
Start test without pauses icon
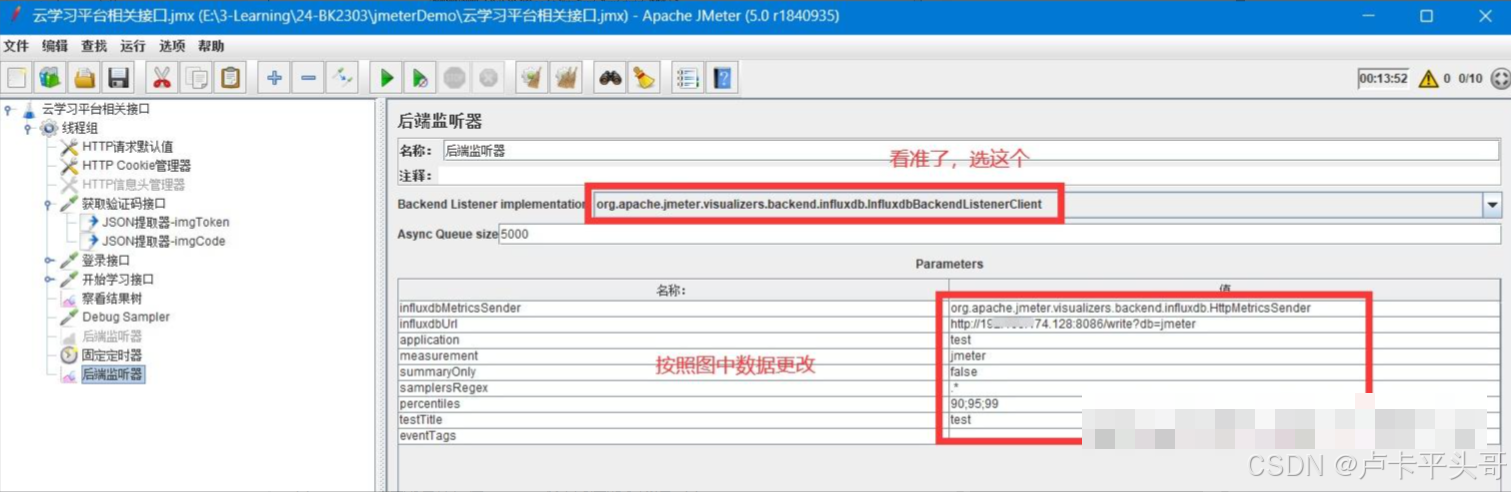pyautogui.click(x=421, y=77)
